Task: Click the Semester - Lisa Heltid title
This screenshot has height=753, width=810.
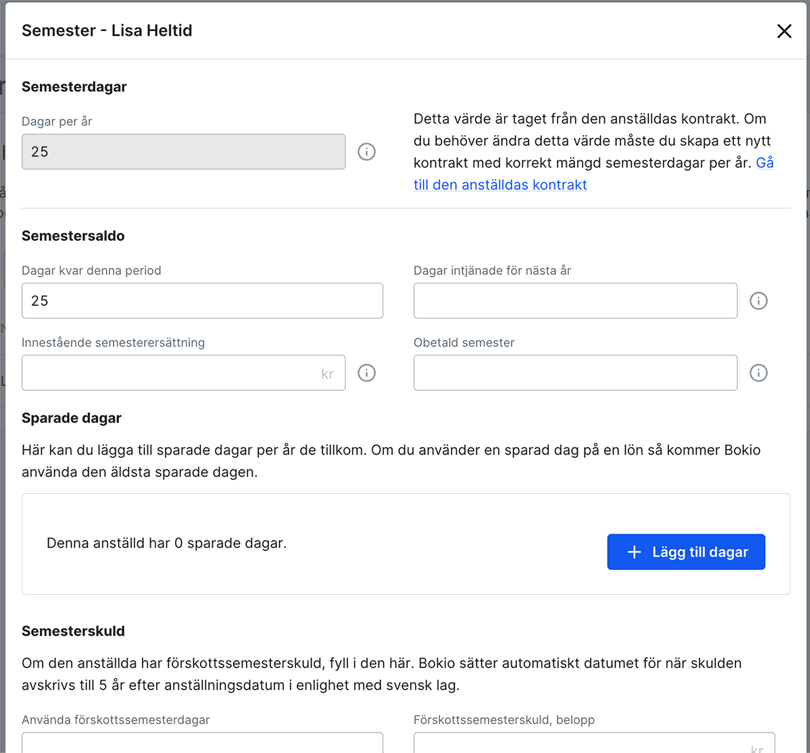Action: [x=107, y=31]
